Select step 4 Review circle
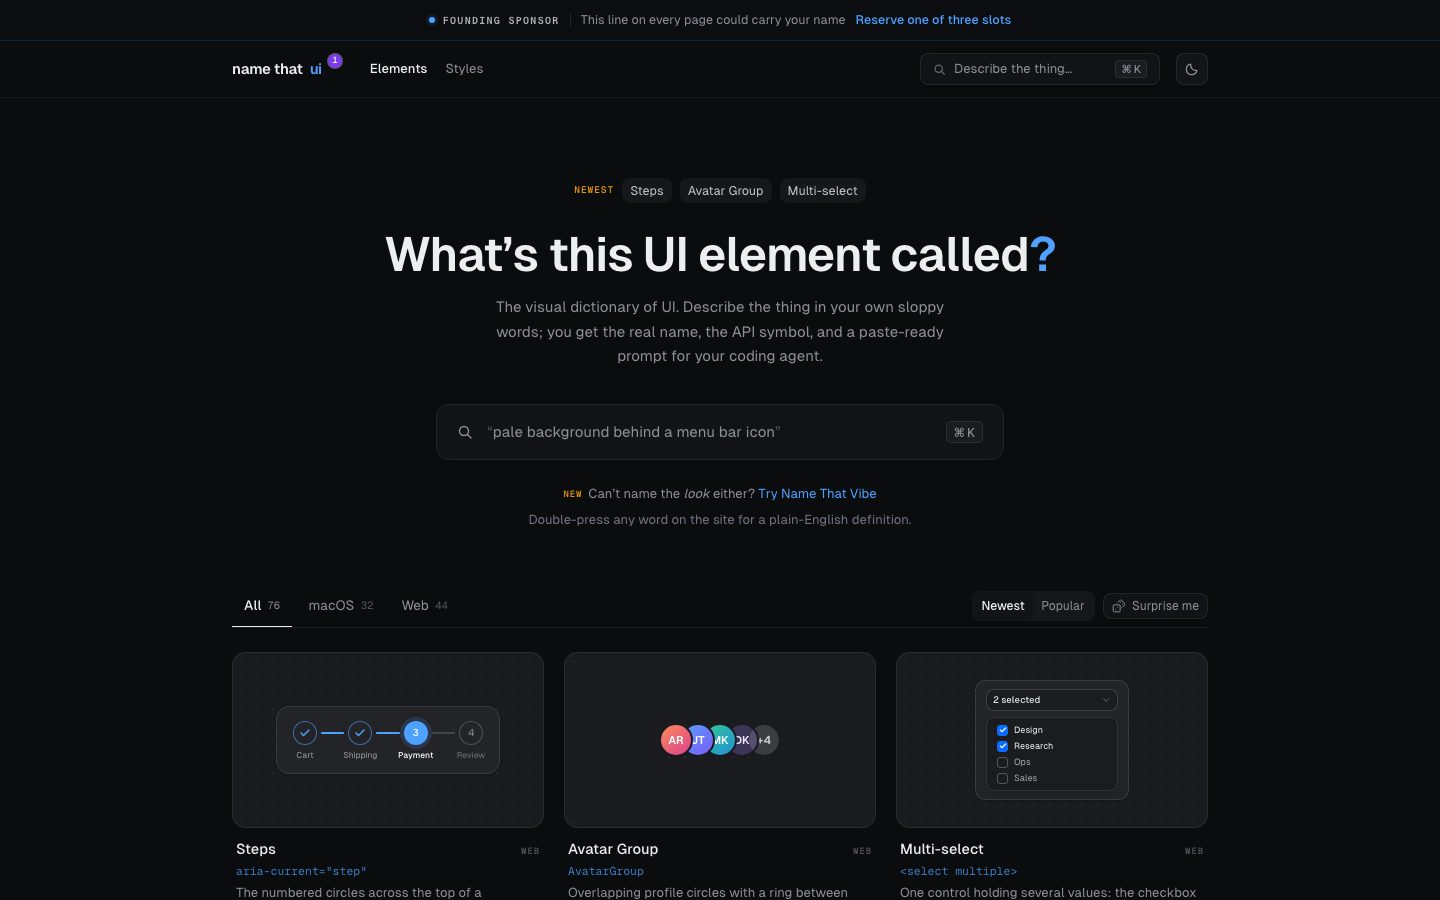 click(x=471, y=733)
